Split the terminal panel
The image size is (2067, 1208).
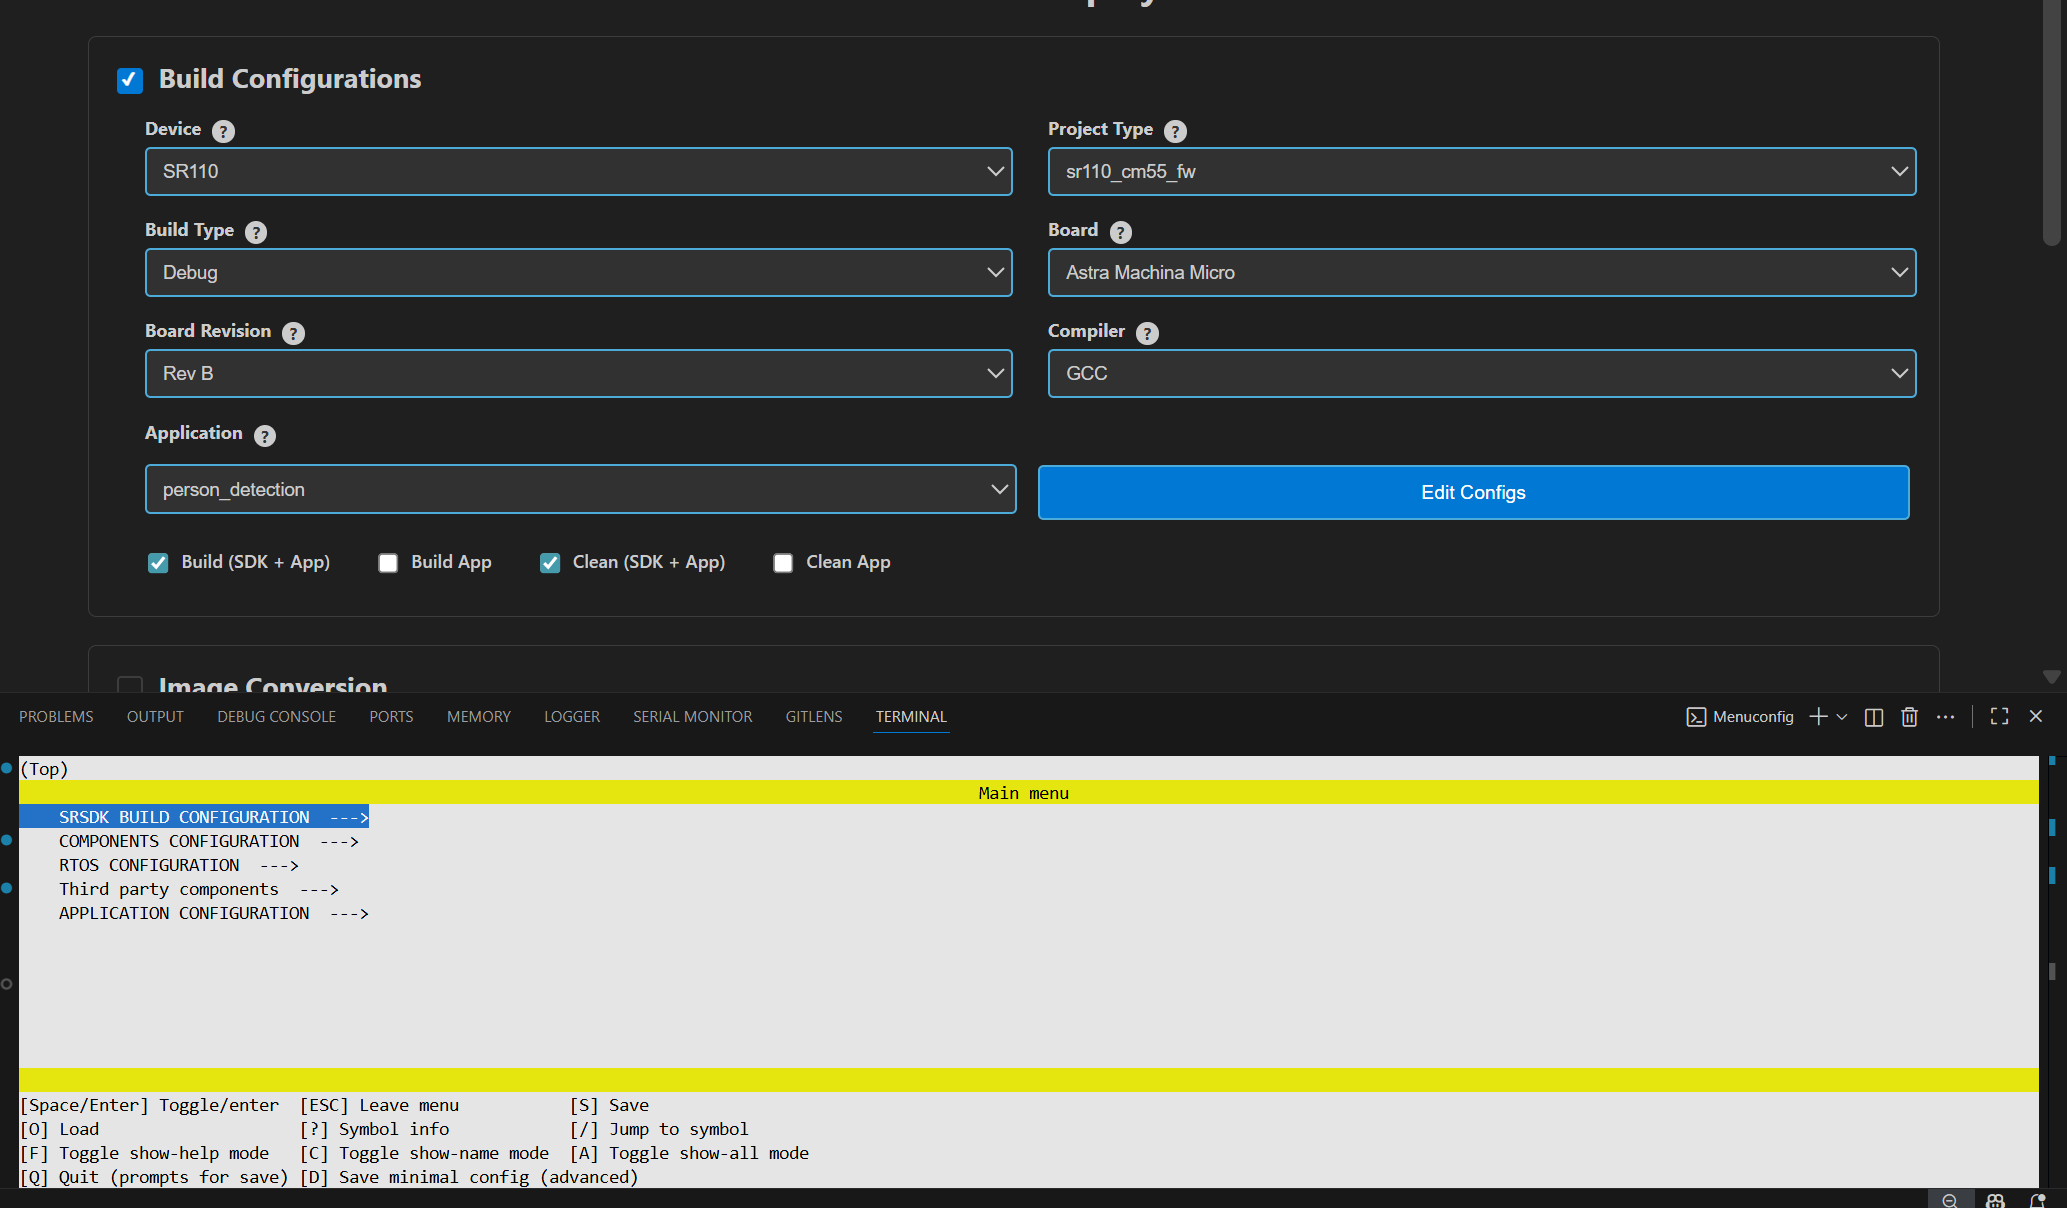[1874, 717]
